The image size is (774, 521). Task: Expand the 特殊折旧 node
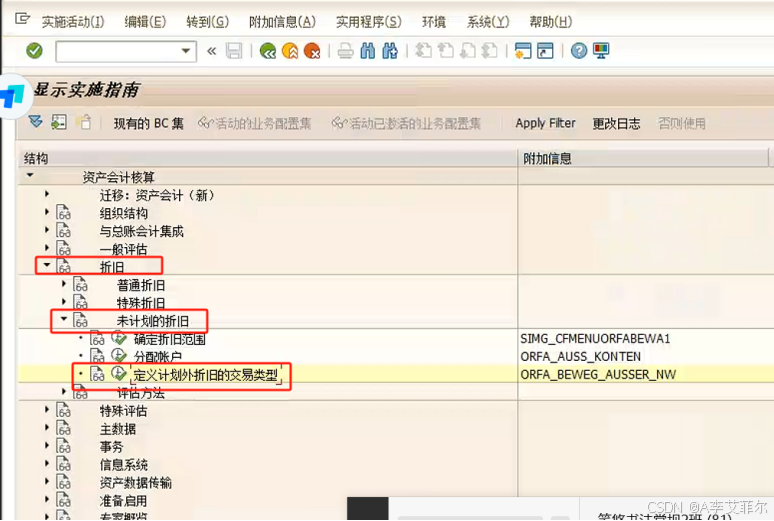pos(64,302)
